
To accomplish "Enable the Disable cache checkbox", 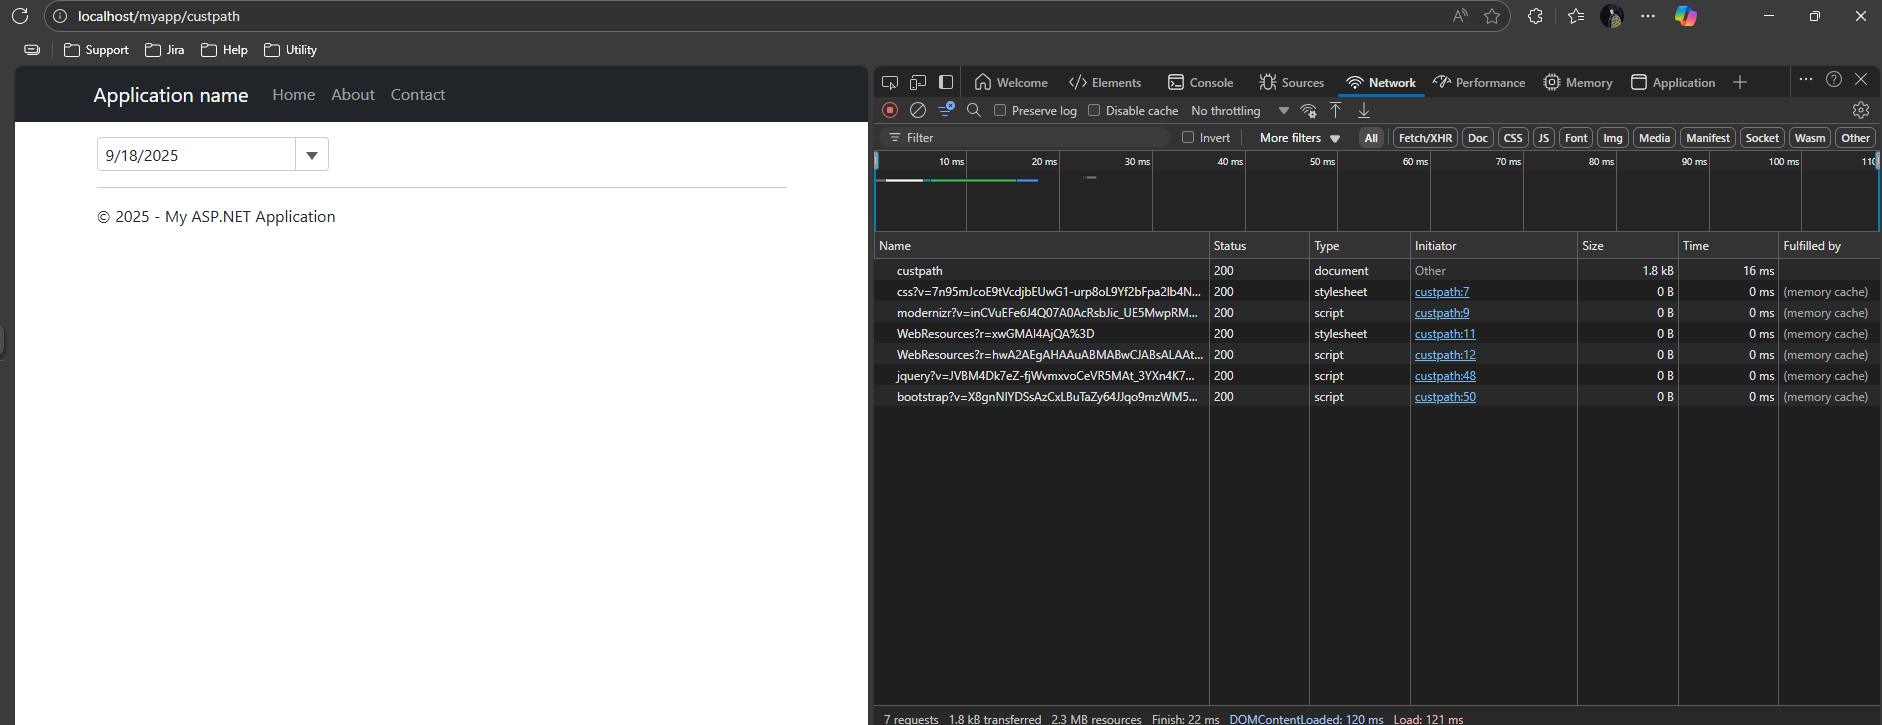I will pos(1094,110).
